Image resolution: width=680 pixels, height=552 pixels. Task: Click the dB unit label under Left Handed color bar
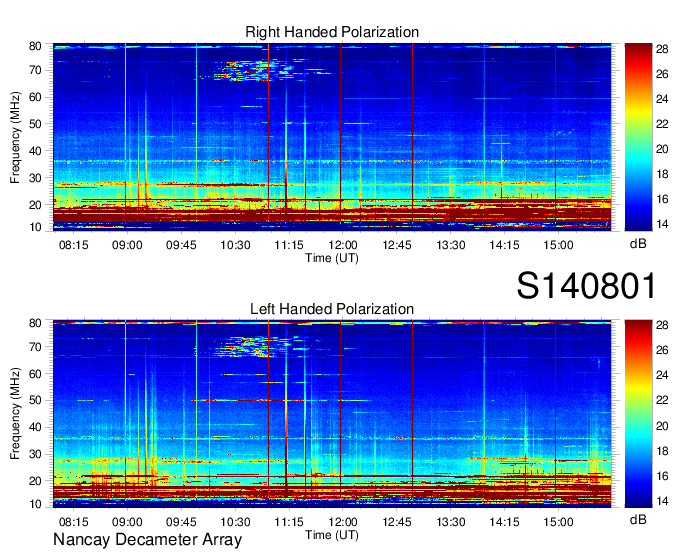[638, 519]
